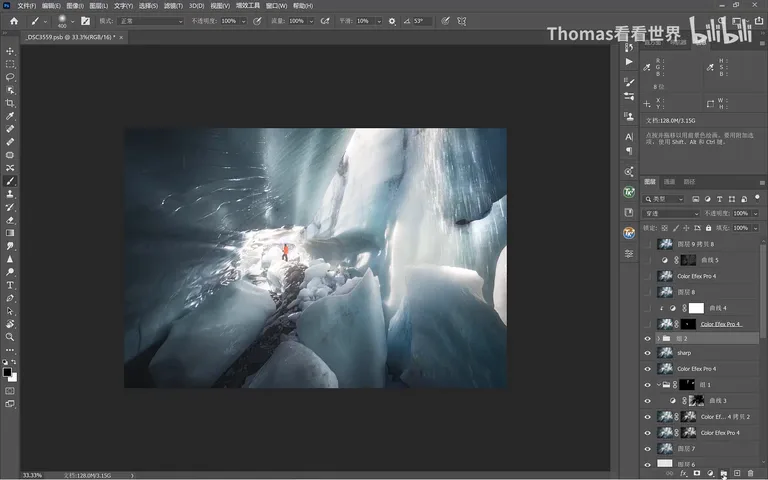
Task: Create a new group folder icon
Action: click(723, 473)
